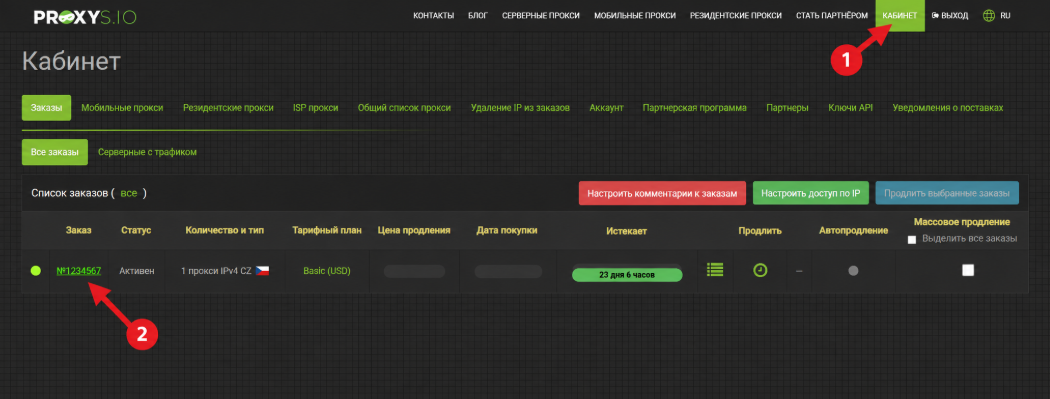The image size is (1050, 399).
Task: Click the 'Заказ' column header
Action: tap(78, 230)
